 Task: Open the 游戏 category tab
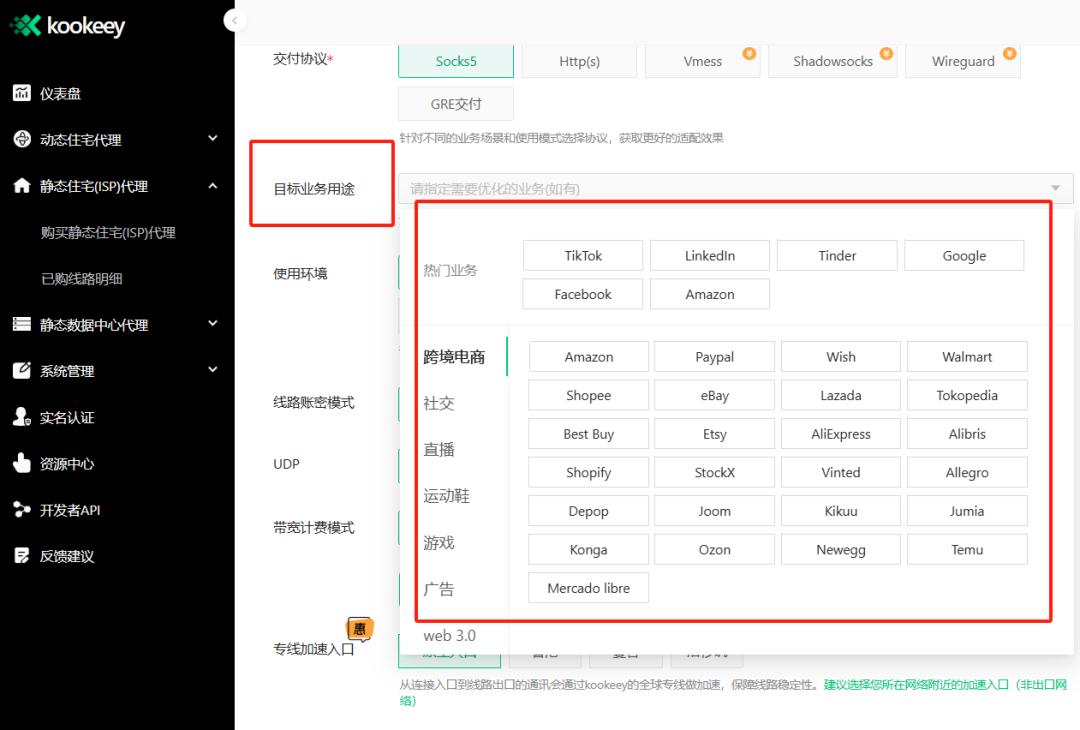click(x=439, y=543)
